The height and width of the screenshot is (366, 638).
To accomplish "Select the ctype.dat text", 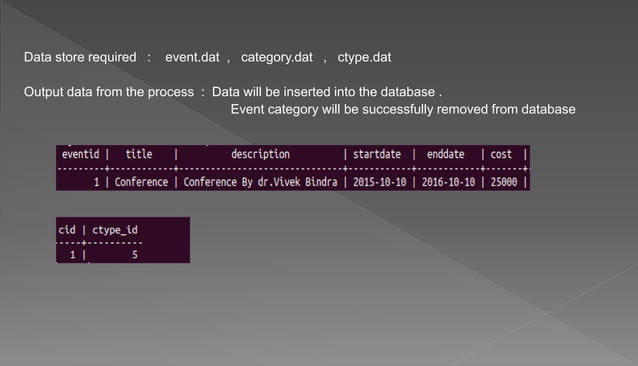I will [364, 57].
